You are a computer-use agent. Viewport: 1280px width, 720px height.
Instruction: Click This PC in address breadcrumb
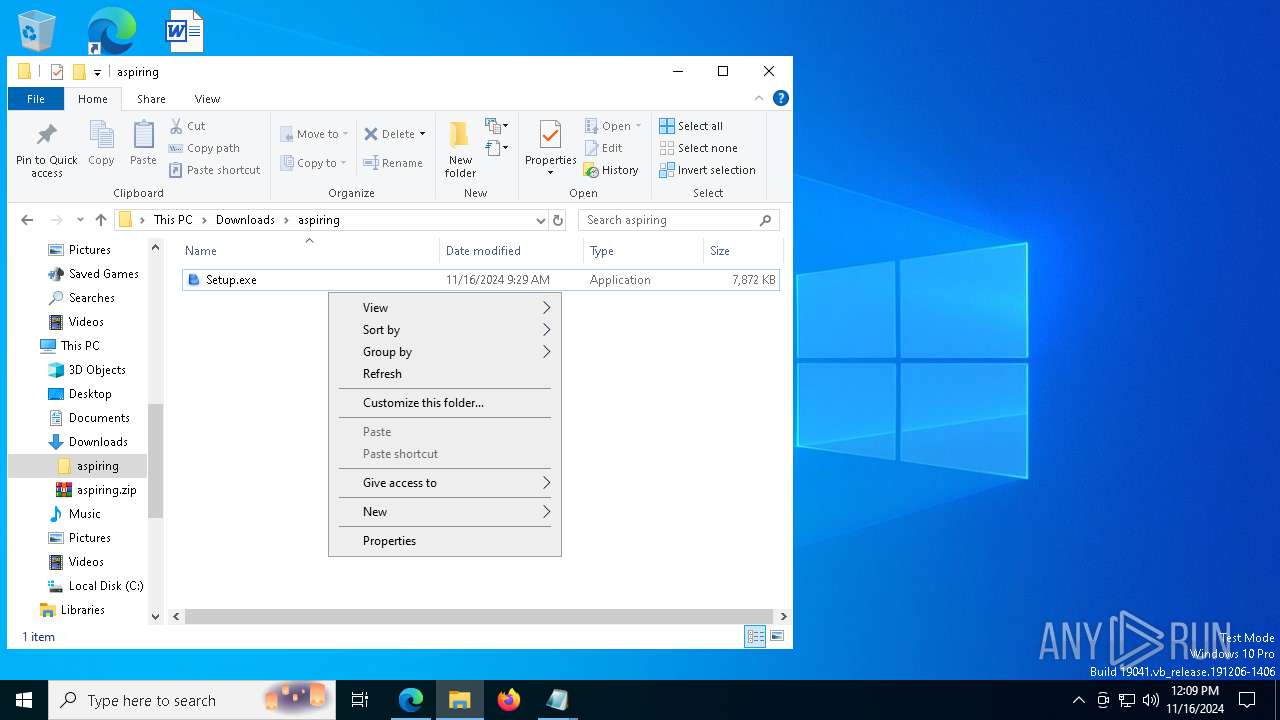[x=173, y=220]
